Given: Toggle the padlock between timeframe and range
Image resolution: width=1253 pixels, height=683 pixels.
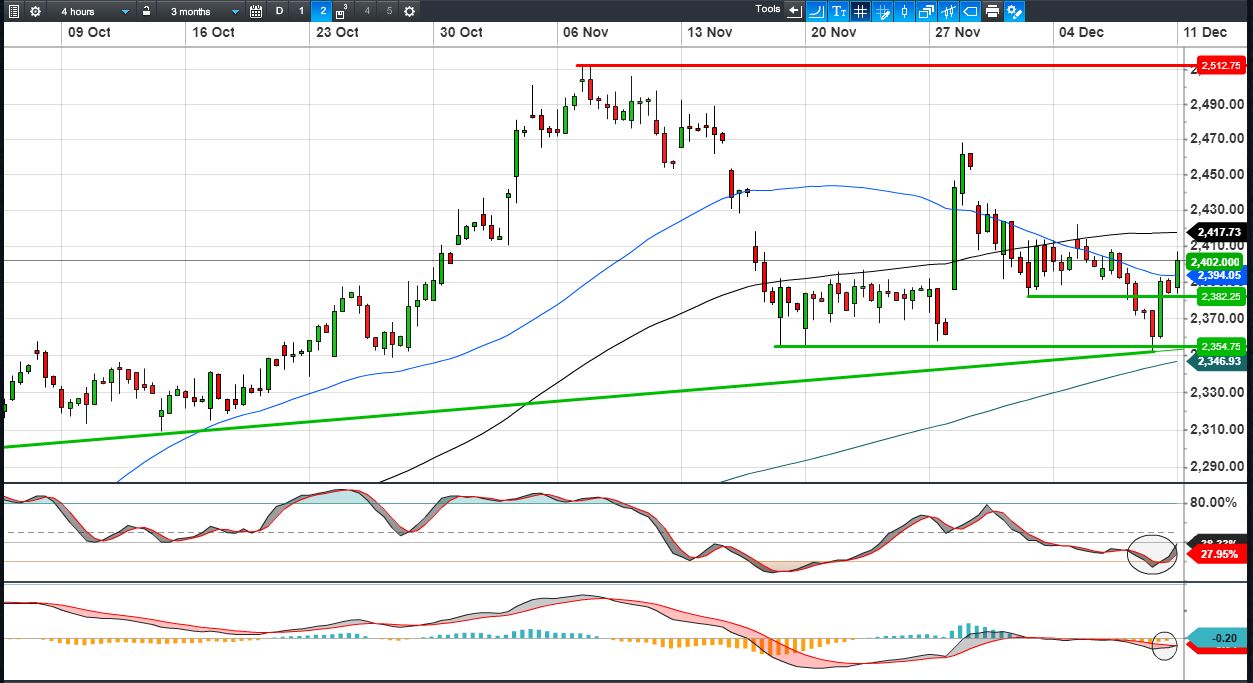Looking at the screenshot, I should click(x=147, y=11).
